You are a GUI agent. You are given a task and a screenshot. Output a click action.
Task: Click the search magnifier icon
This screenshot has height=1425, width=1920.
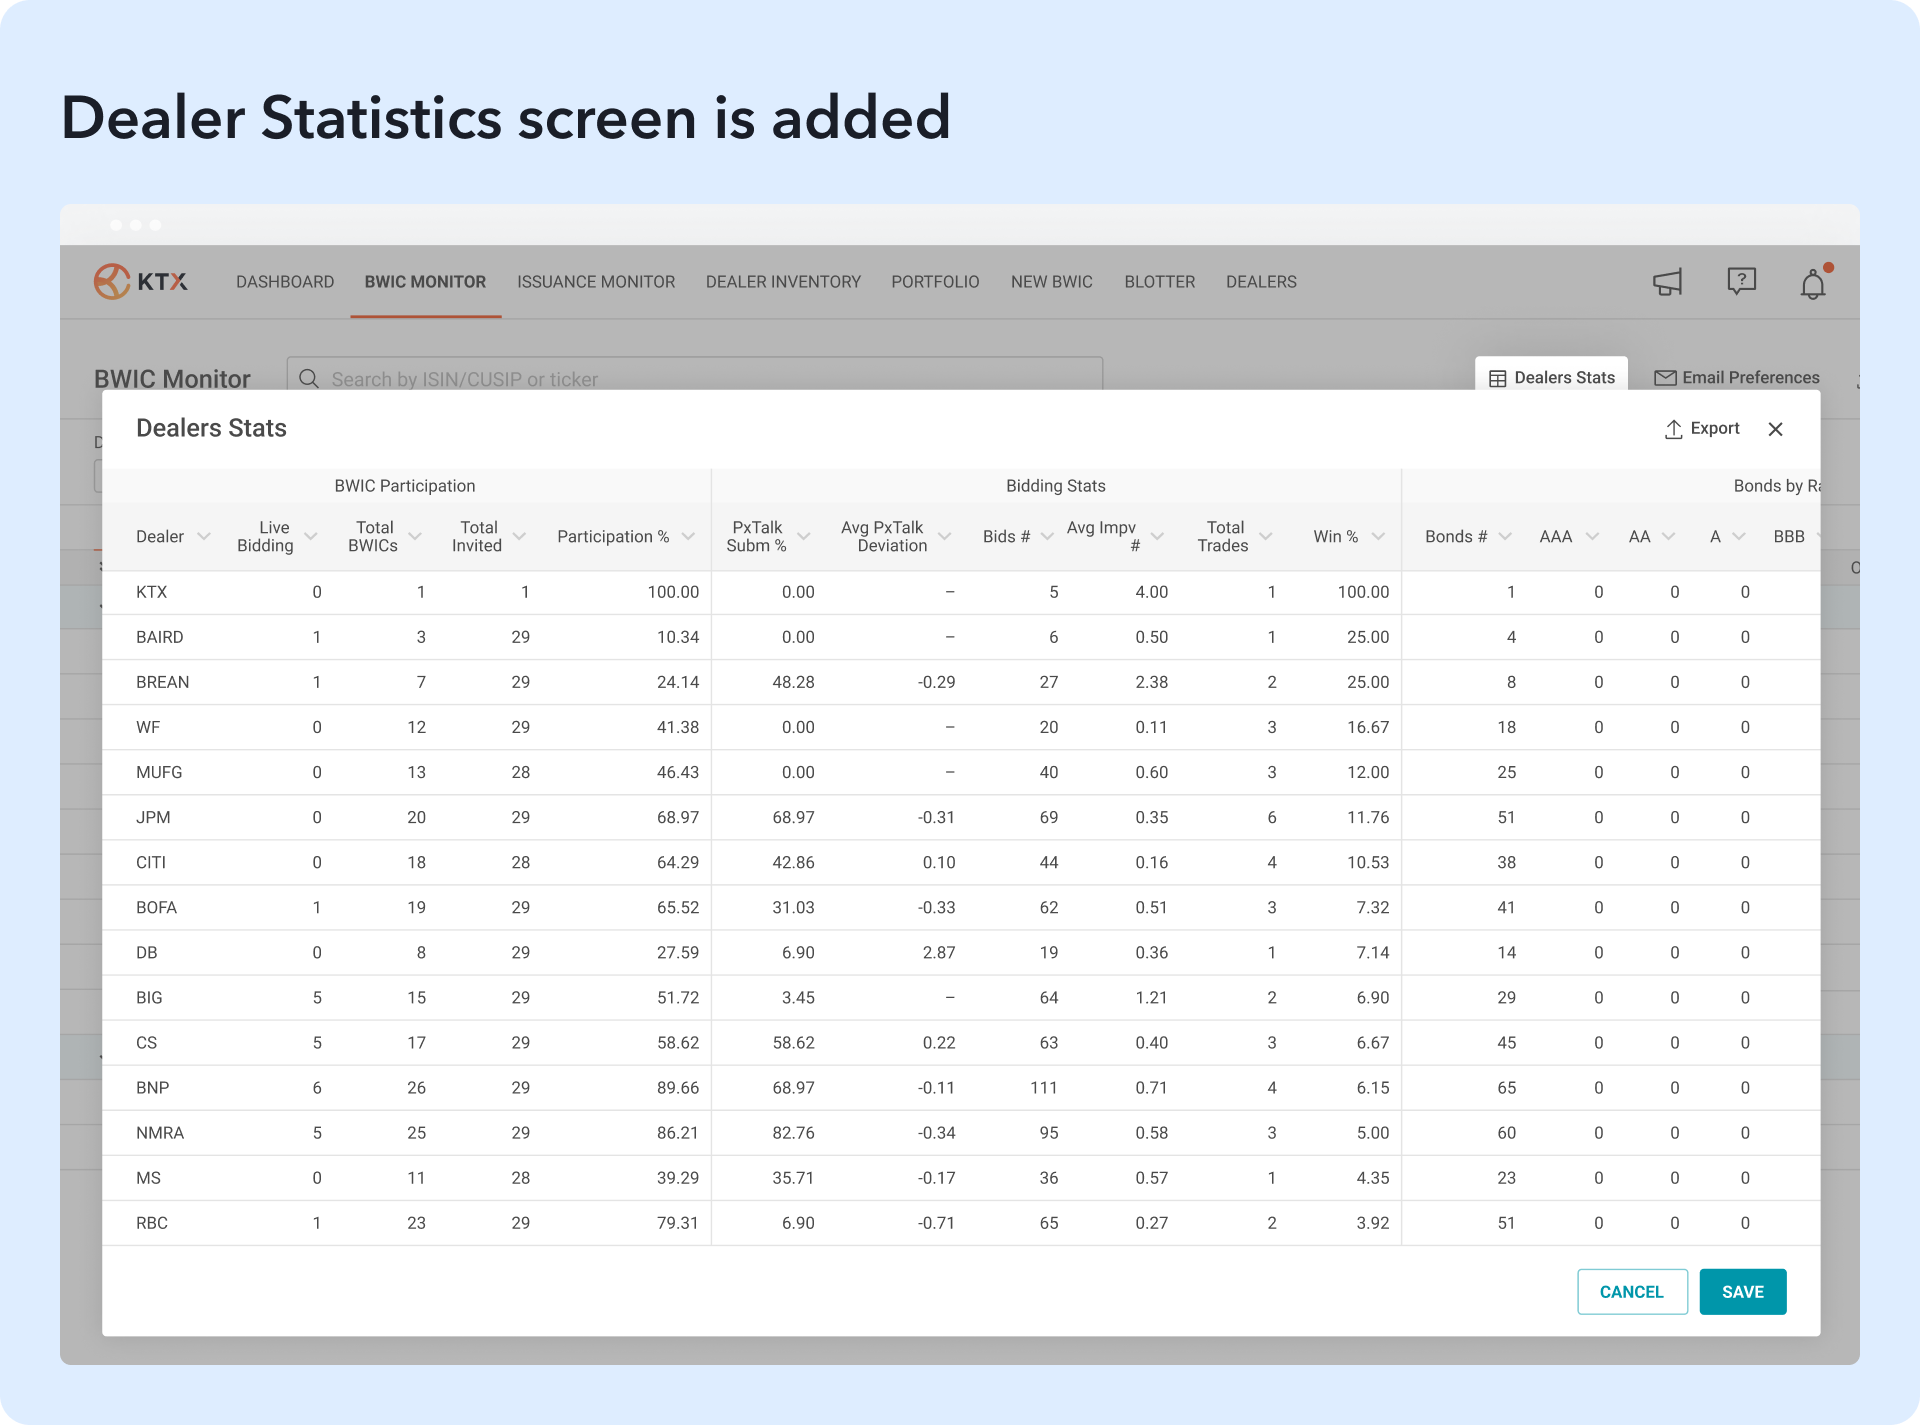coord(309,379)
